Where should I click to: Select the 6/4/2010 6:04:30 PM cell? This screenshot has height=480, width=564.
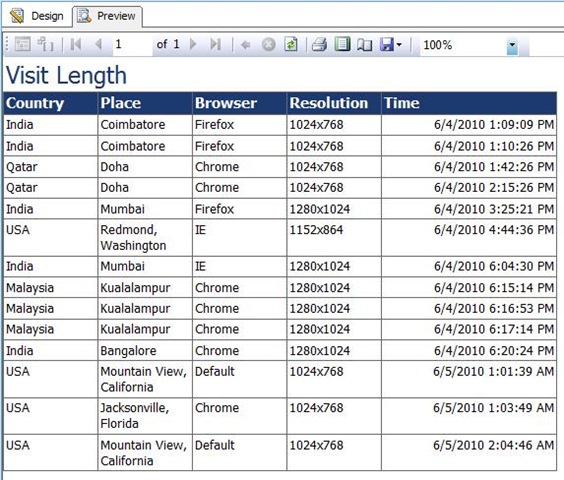pyautogui.click(x=469, y=267)
